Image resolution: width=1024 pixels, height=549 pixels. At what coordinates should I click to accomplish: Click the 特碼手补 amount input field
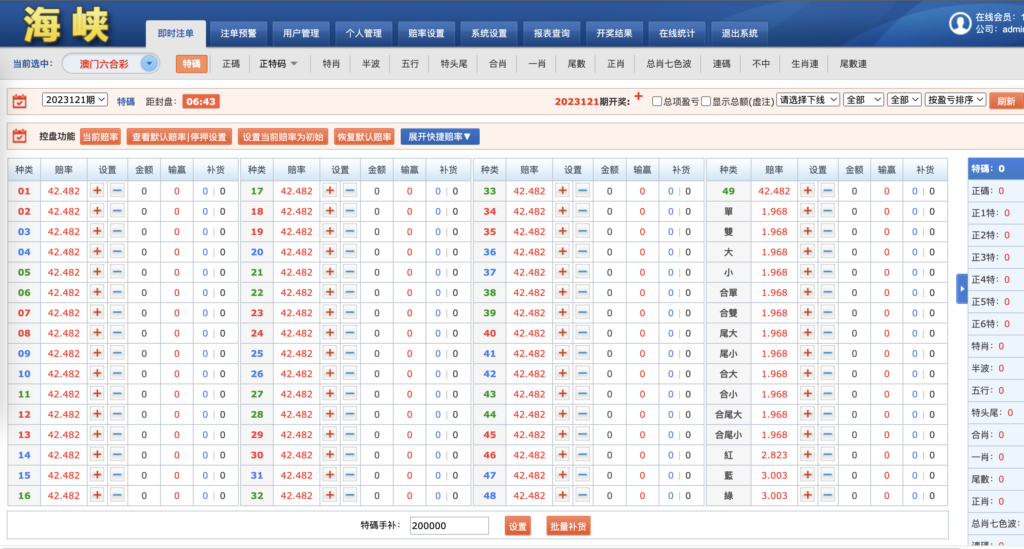[449, 526]
